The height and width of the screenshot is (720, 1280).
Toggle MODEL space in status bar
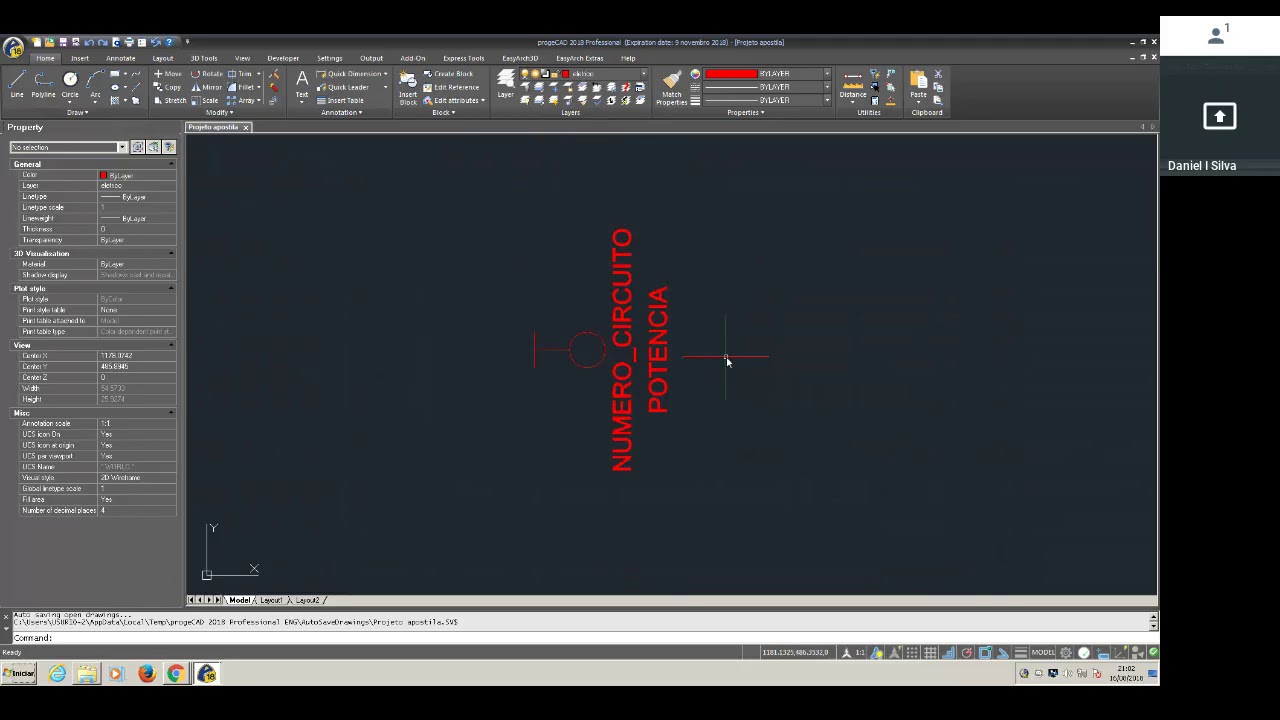click(1043, 653)
